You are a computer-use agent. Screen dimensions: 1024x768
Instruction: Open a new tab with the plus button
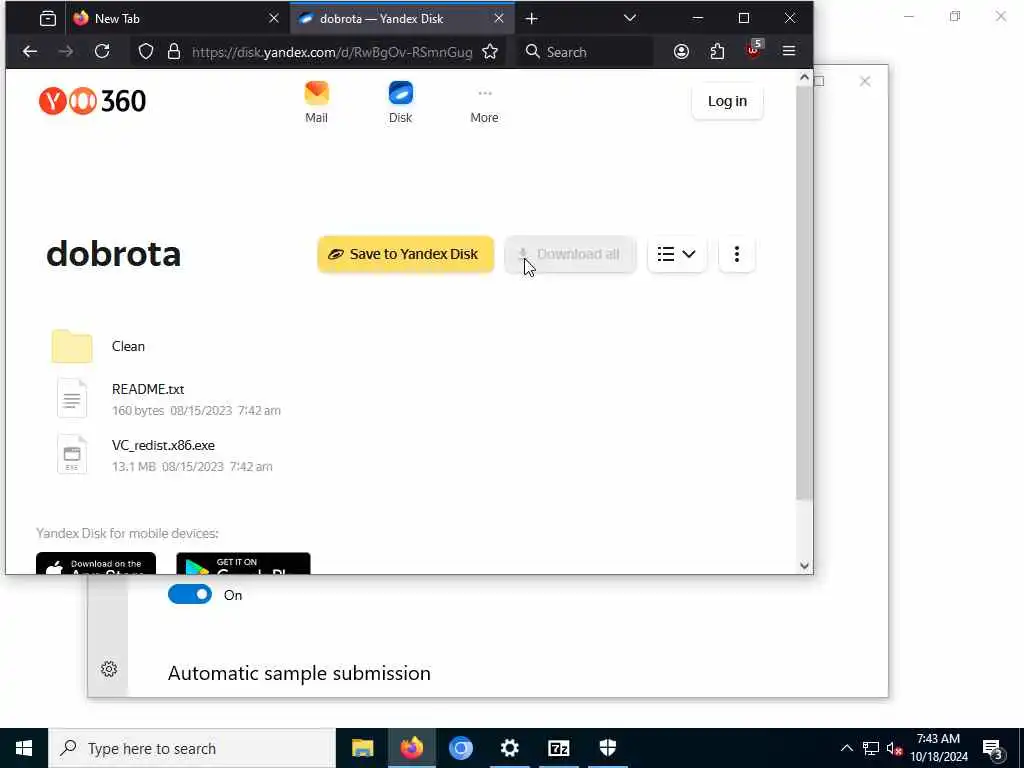click(532, 19)
